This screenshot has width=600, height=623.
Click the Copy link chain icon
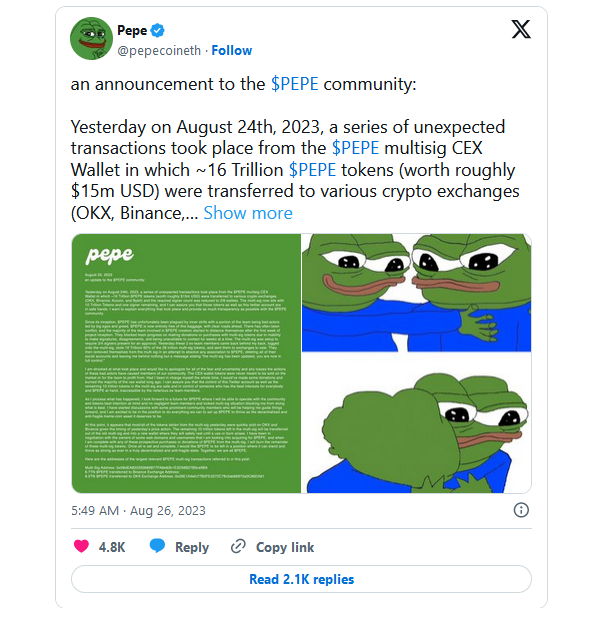pyautogui.click(x=238, y=547)
